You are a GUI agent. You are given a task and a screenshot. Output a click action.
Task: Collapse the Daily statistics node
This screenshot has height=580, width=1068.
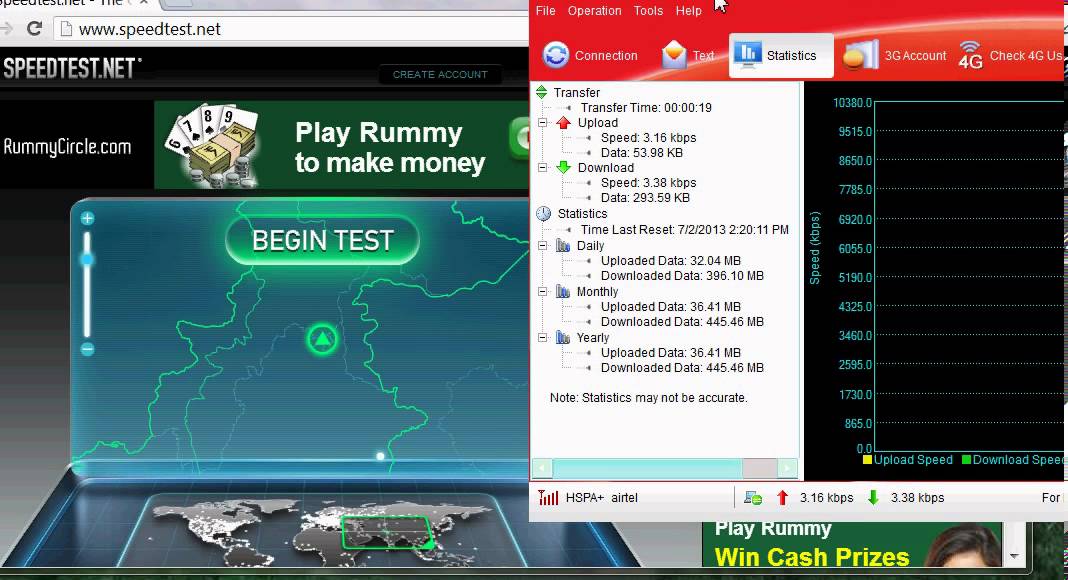(x=543, y=246)
